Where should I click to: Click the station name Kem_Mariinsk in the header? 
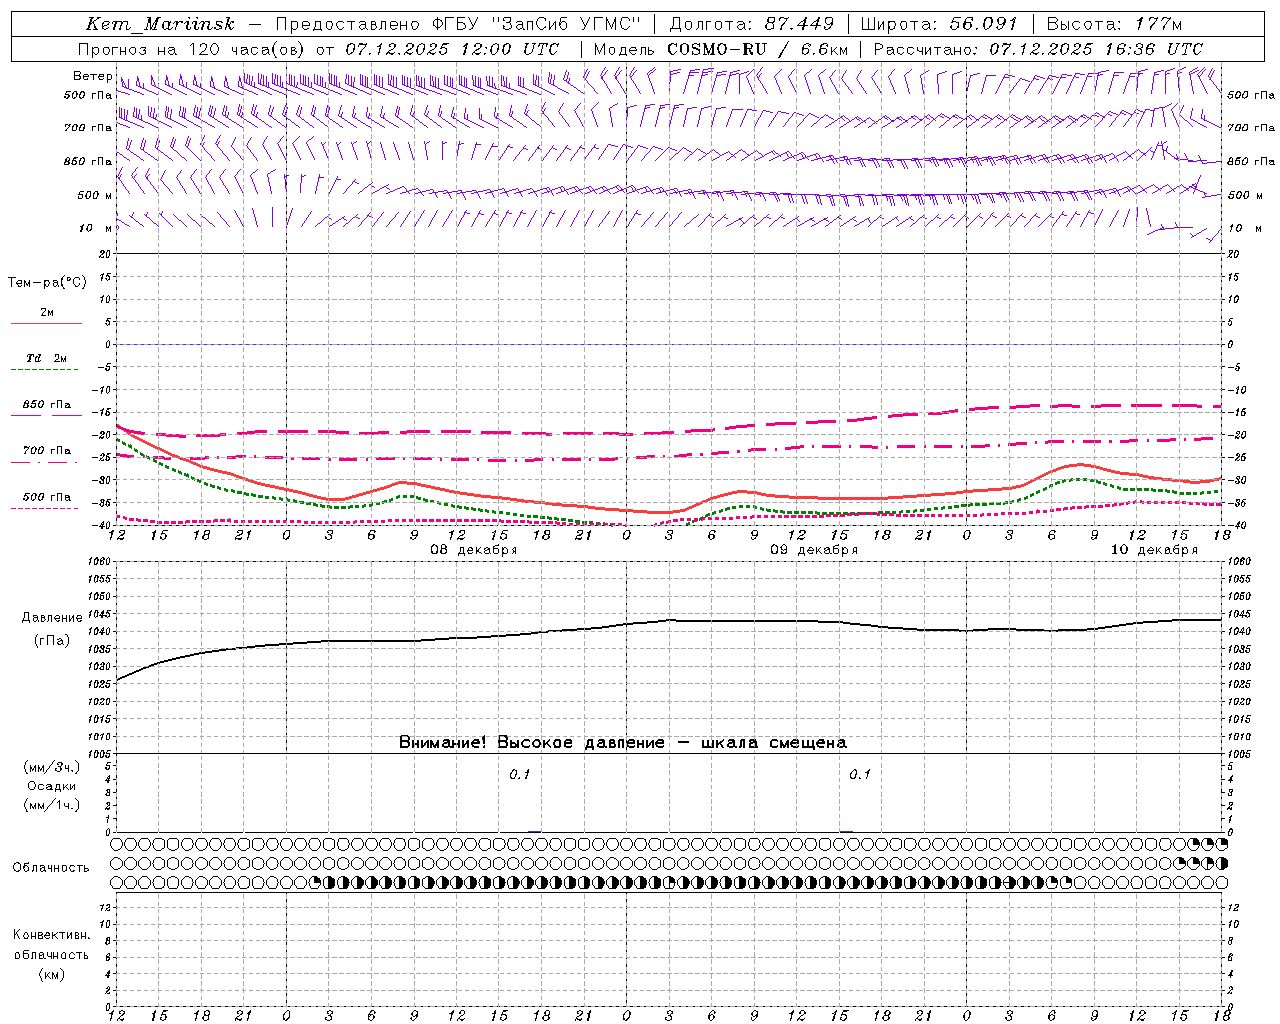[x=160, y=24]
